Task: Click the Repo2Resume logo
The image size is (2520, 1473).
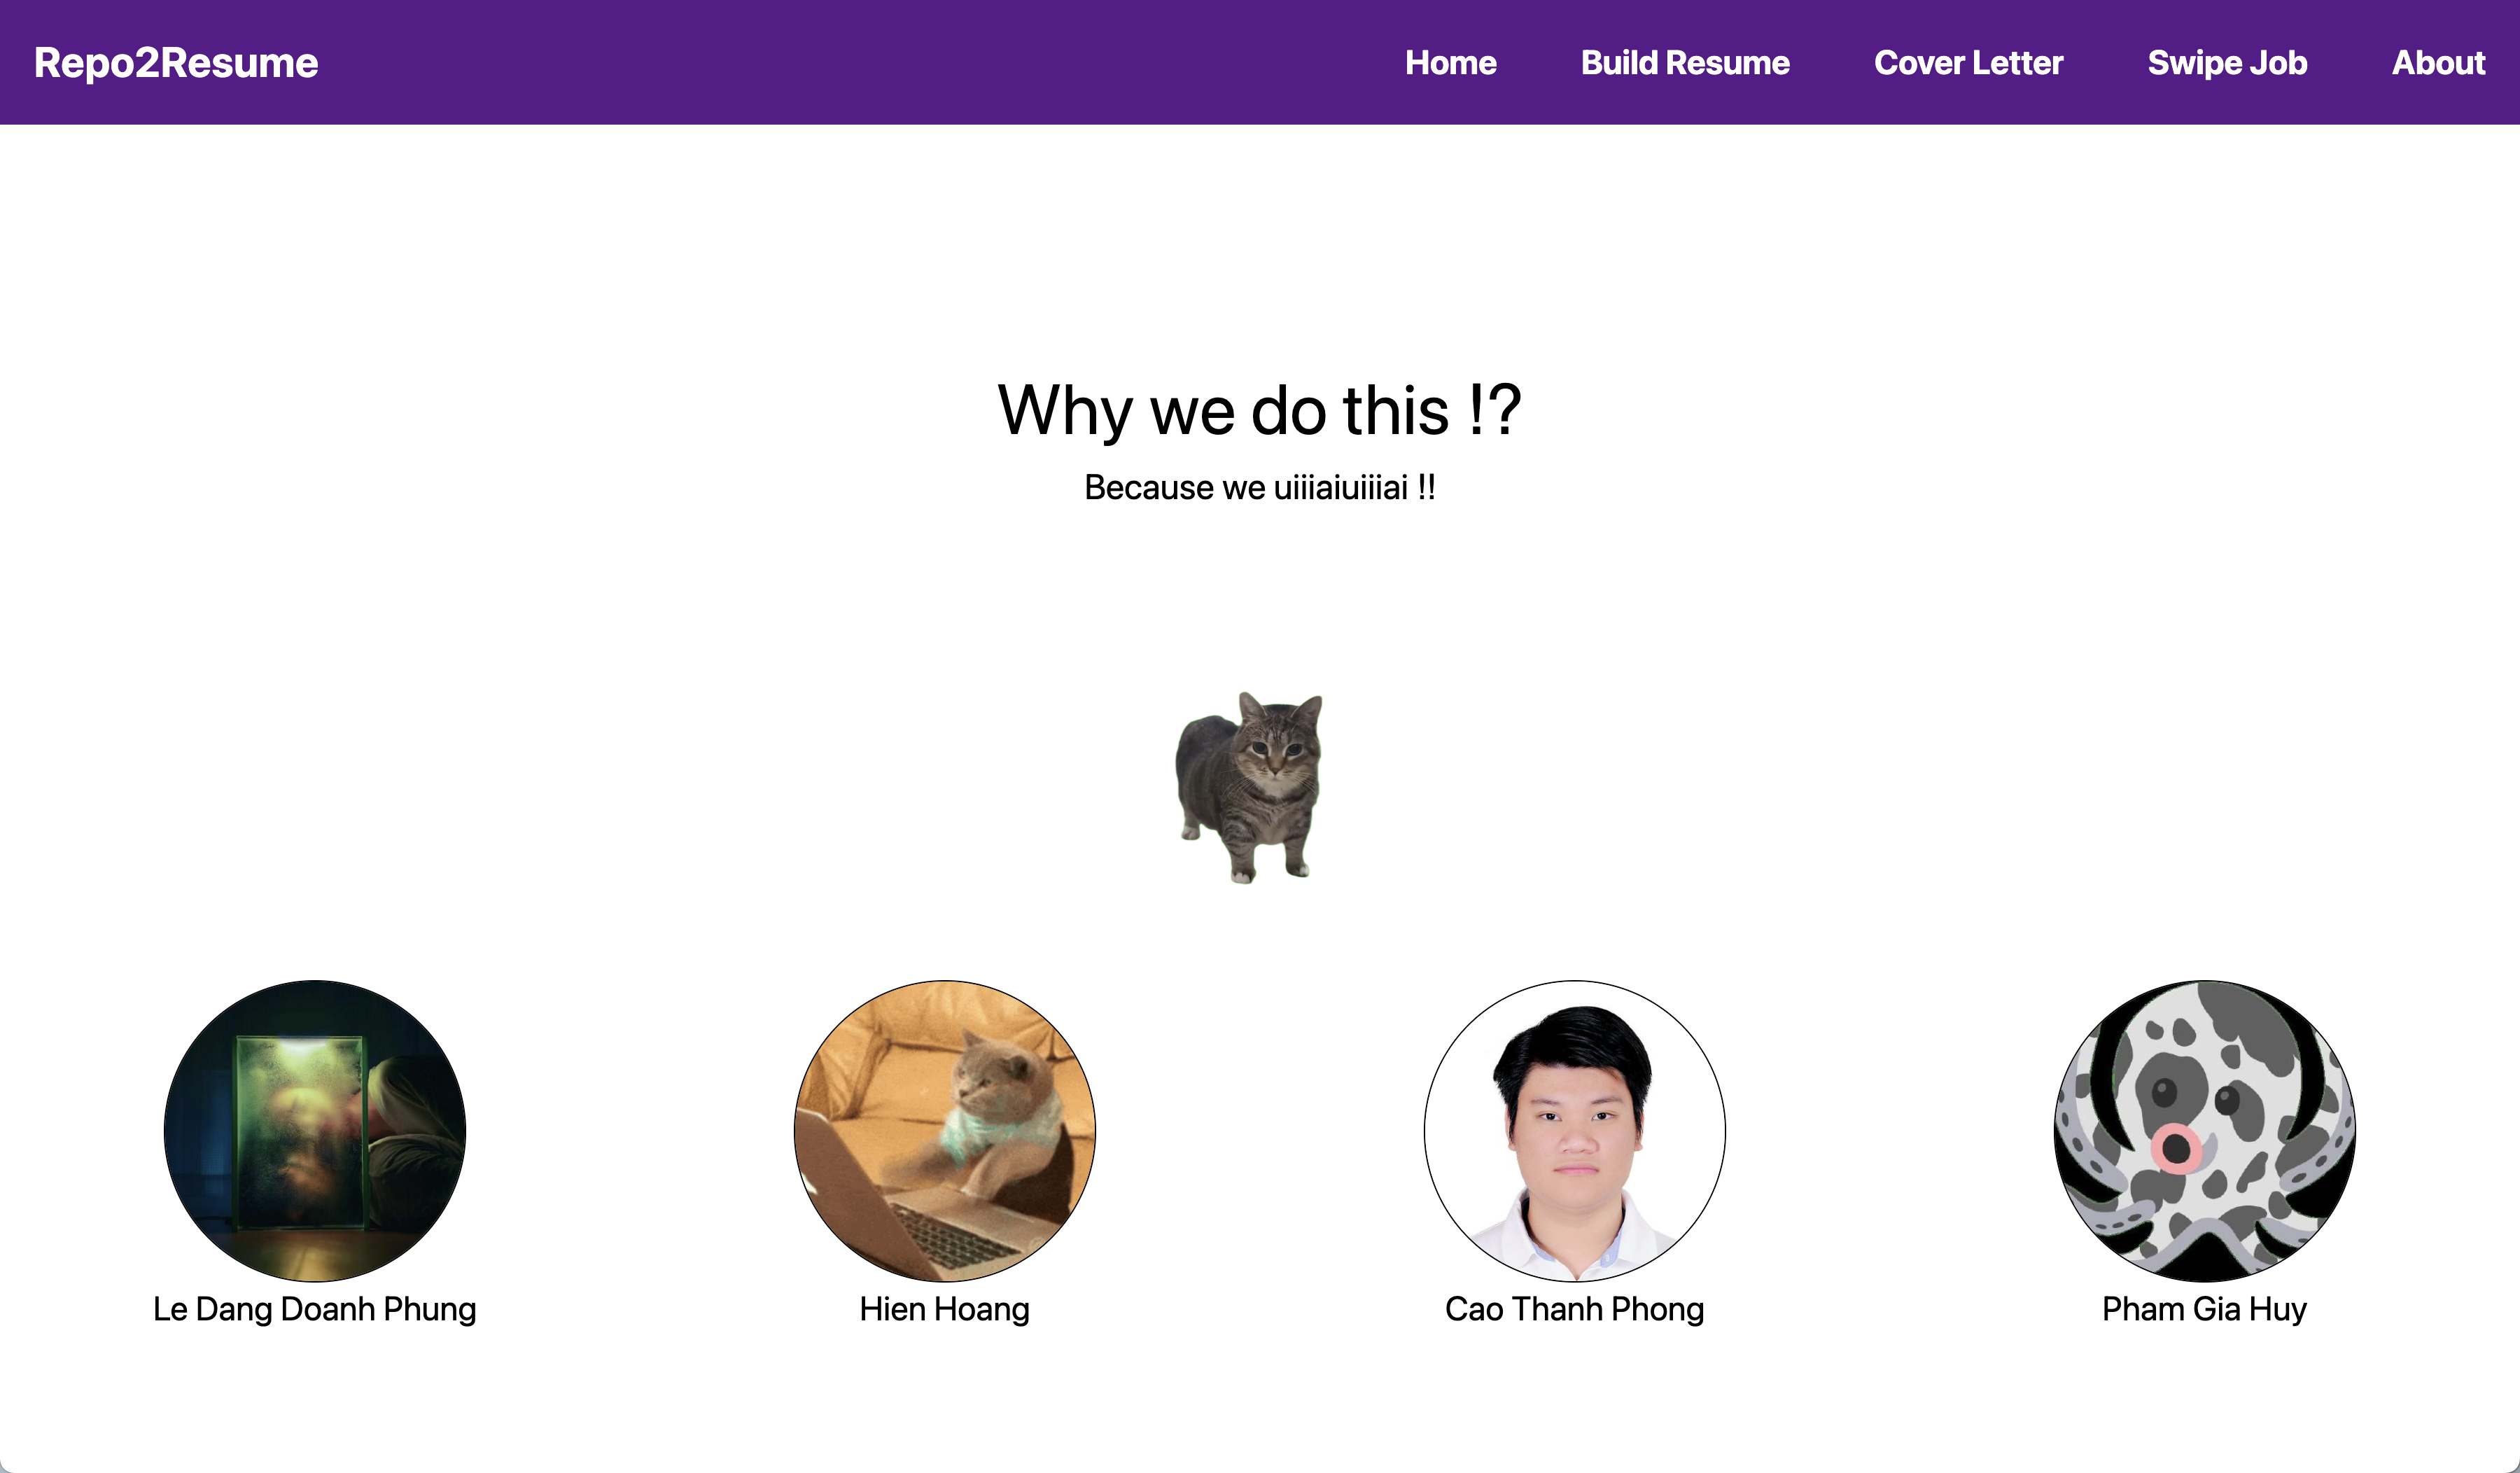Action: 176,63
